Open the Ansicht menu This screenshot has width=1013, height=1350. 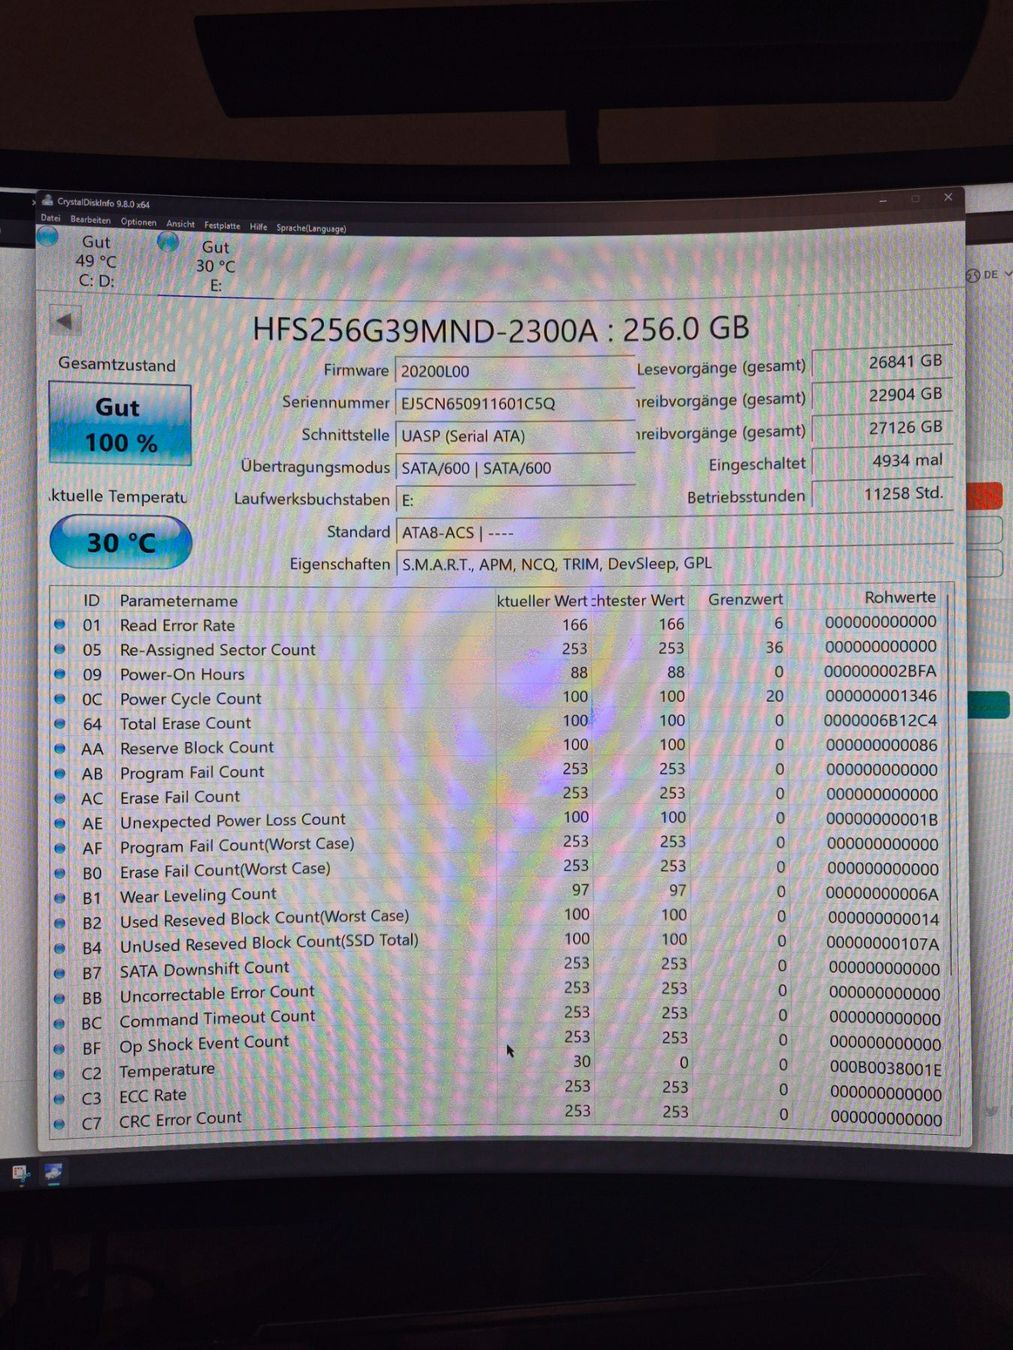coord(181,224)
